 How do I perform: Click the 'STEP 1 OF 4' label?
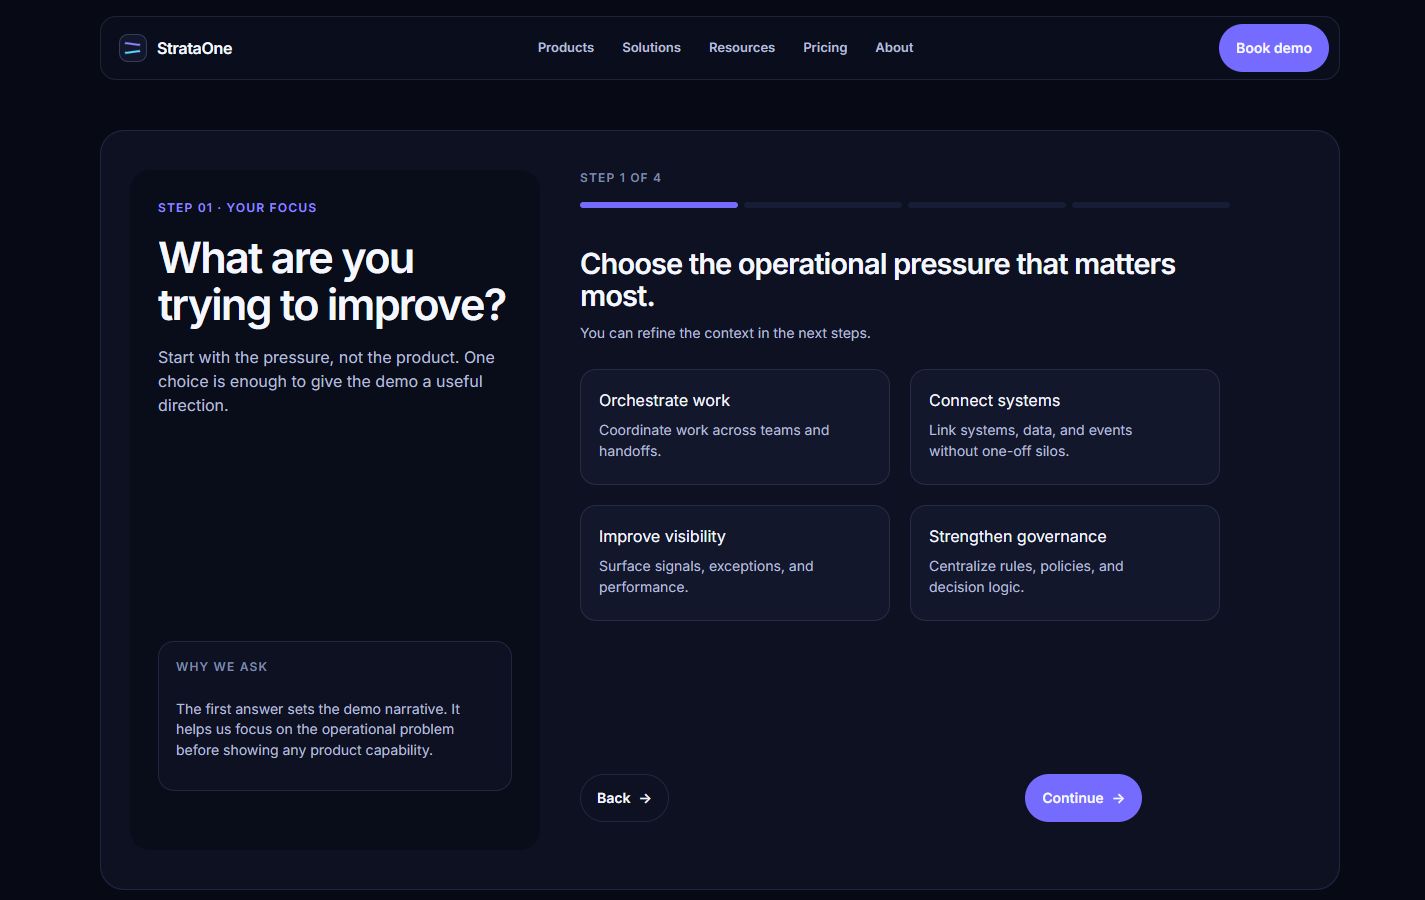pos(620,178)
